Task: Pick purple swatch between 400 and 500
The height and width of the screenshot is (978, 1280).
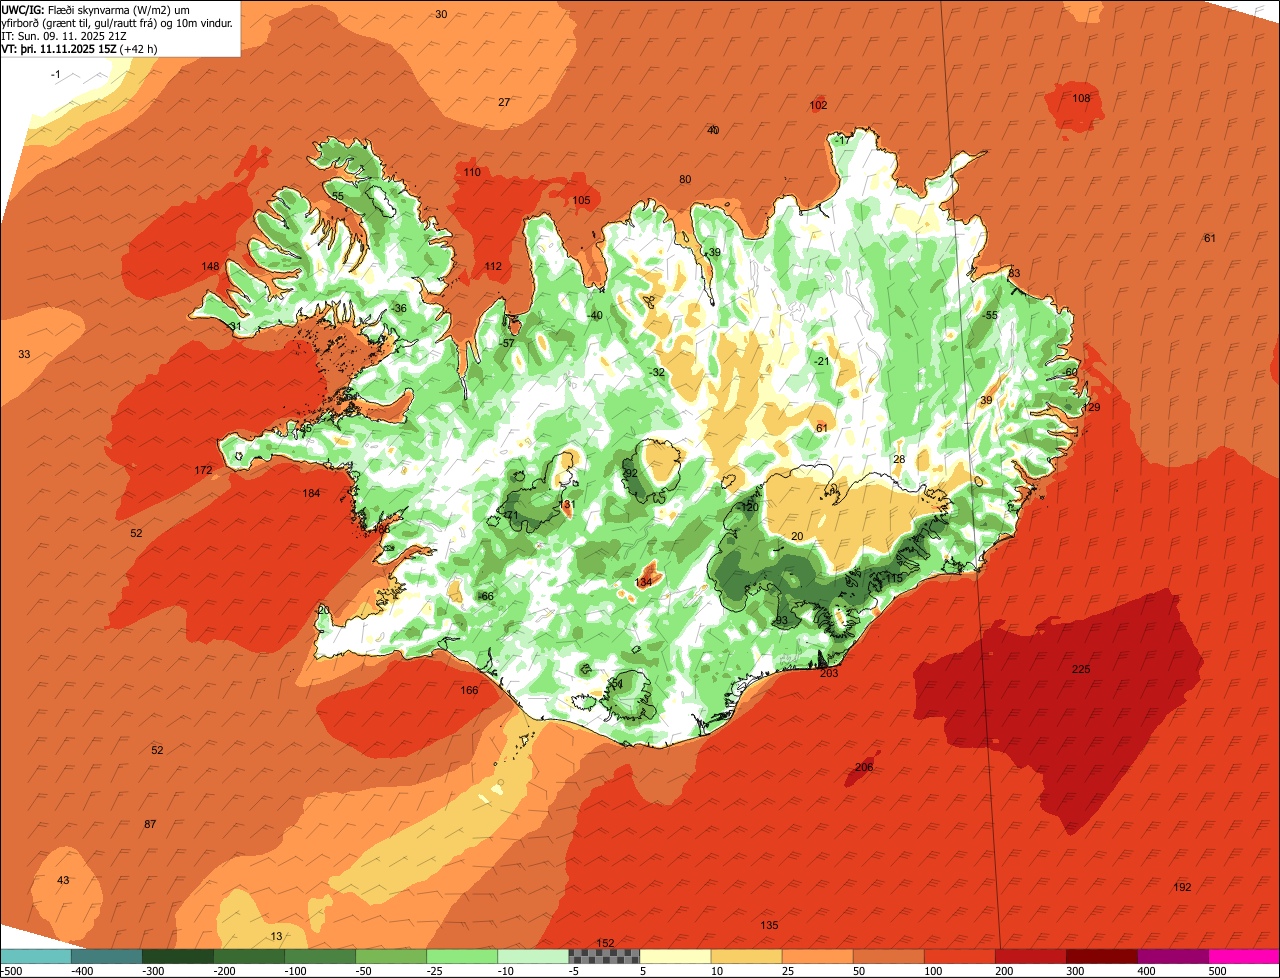Action: (1172, 956)
